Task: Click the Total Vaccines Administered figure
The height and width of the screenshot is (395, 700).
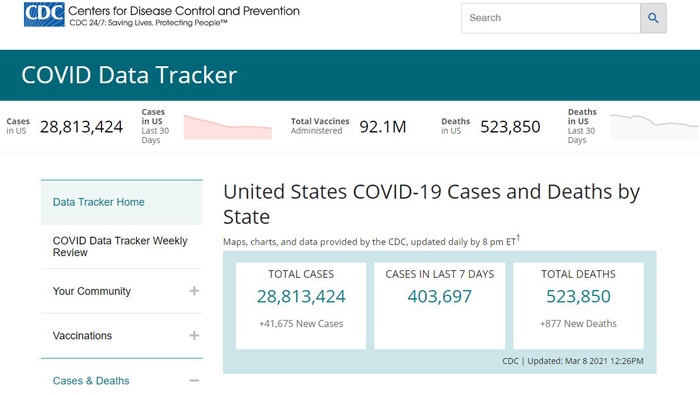Action: [383, 127]
